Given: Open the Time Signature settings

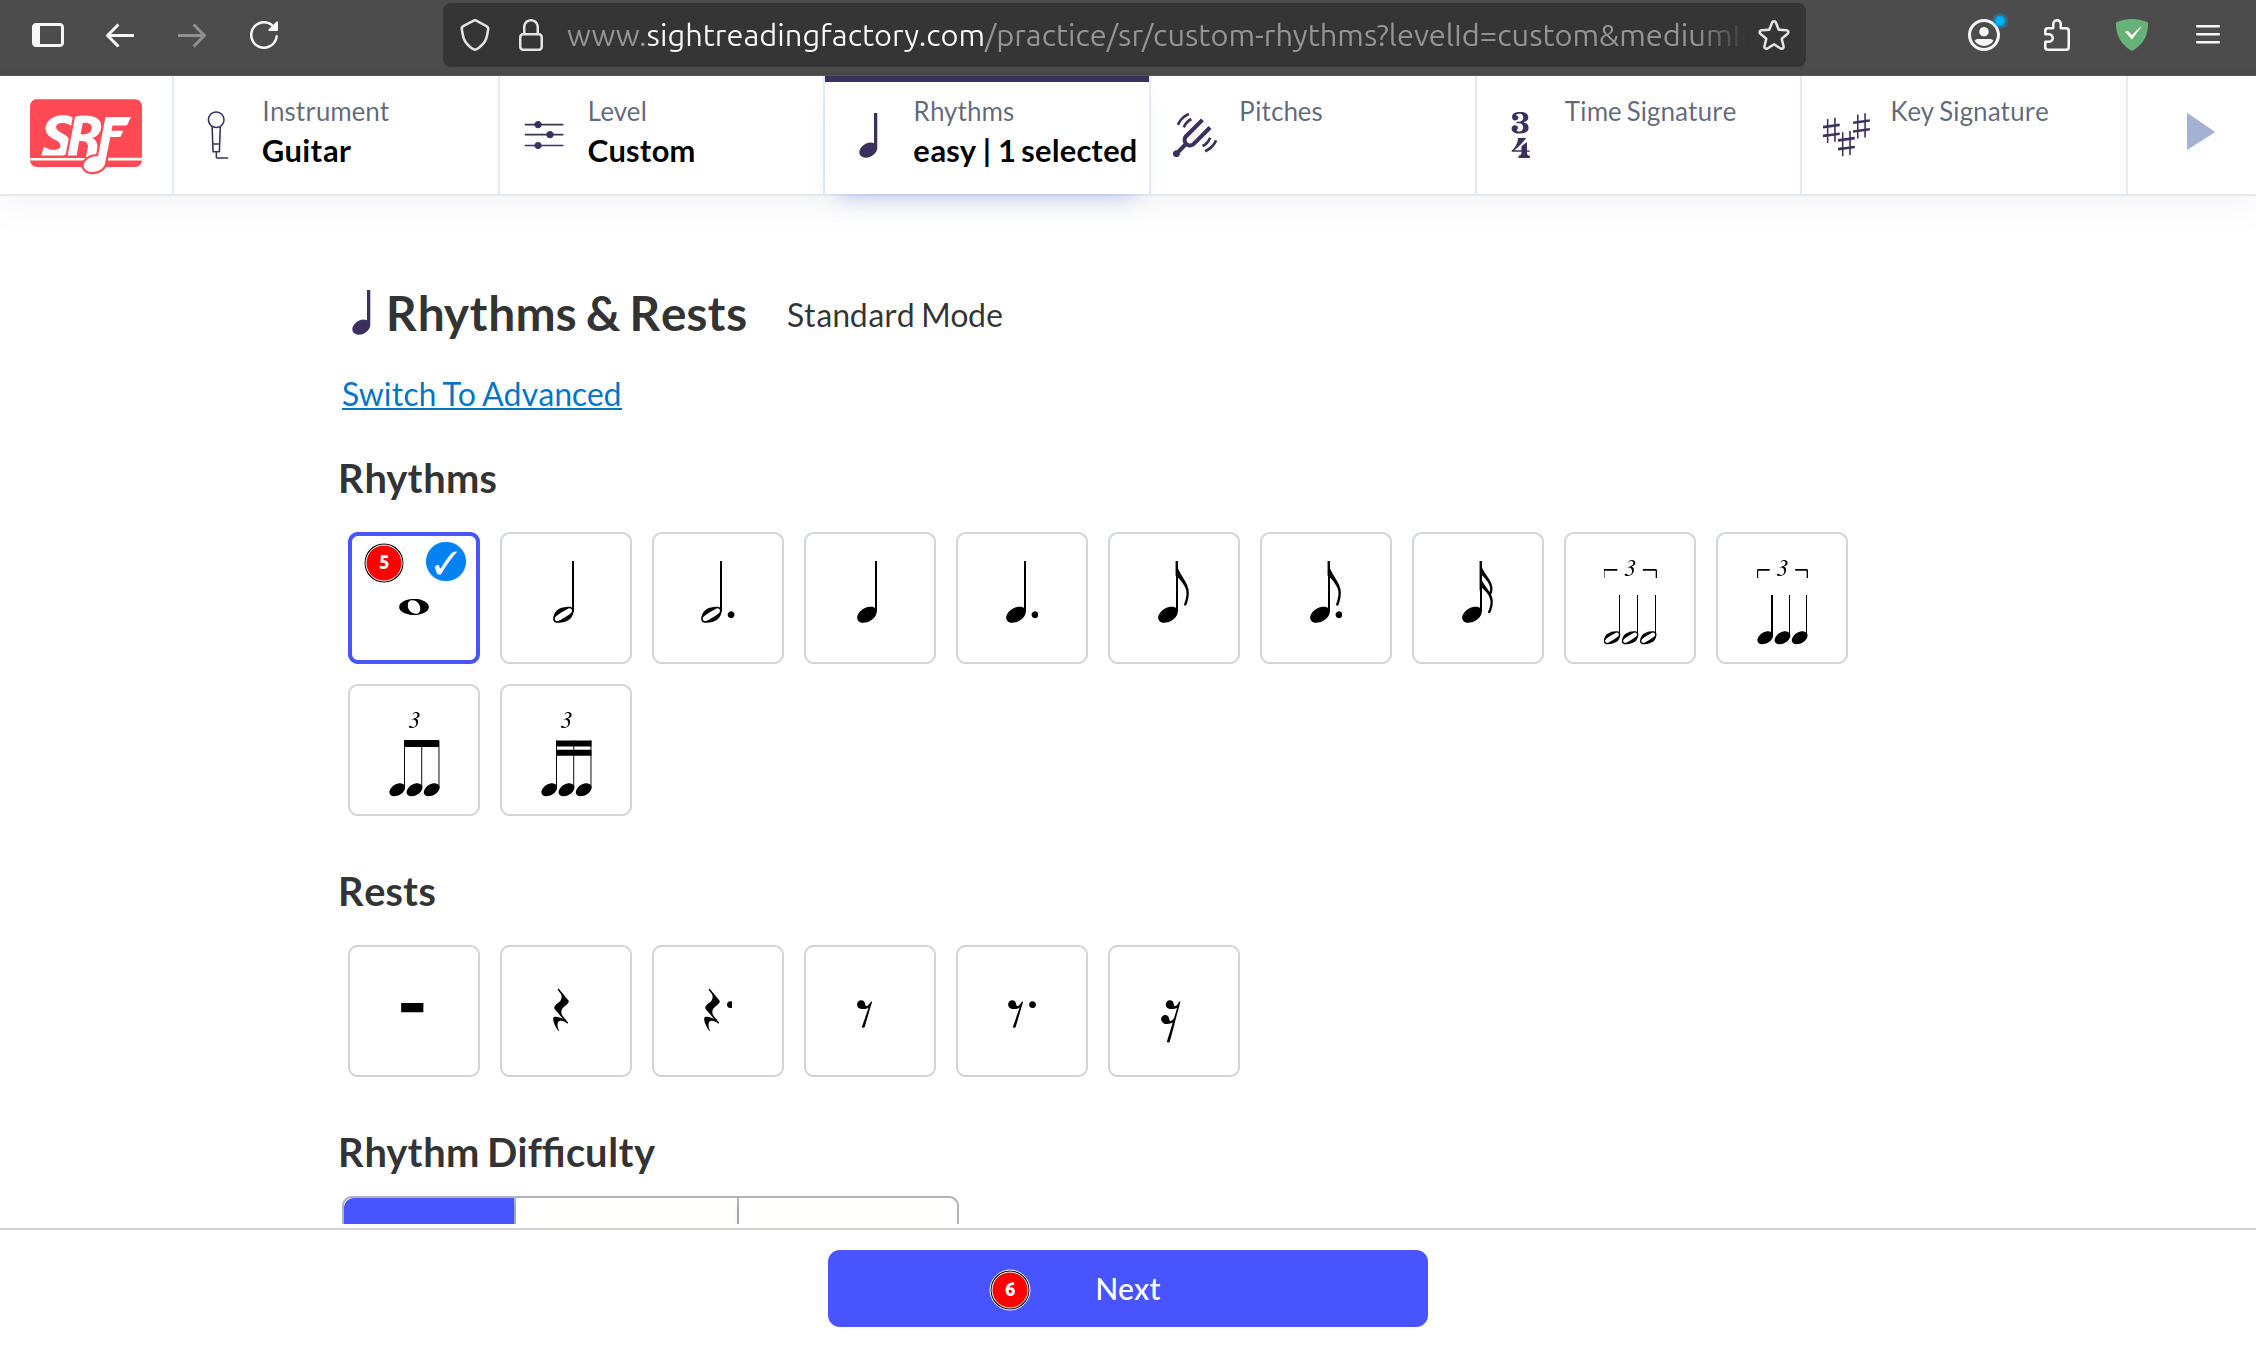Looking at the screenshot, I should click(1638, 134).
